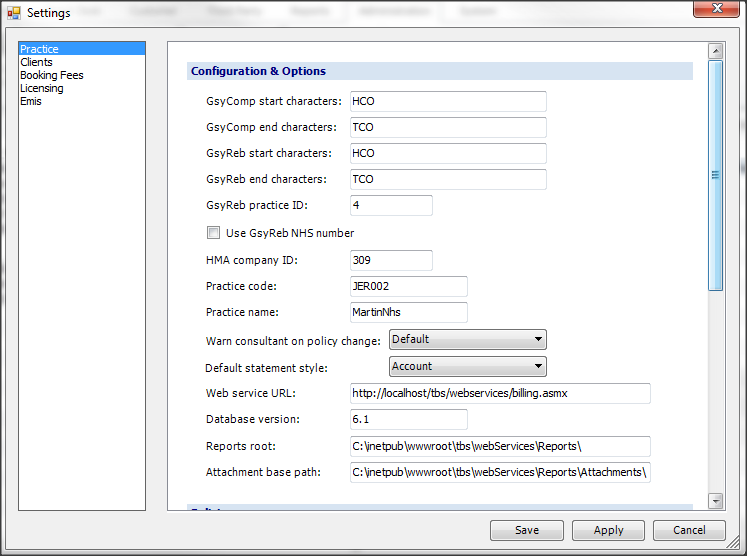Click the GsyComp start characters field
This screenshot has height=556, width=747.
448,101
